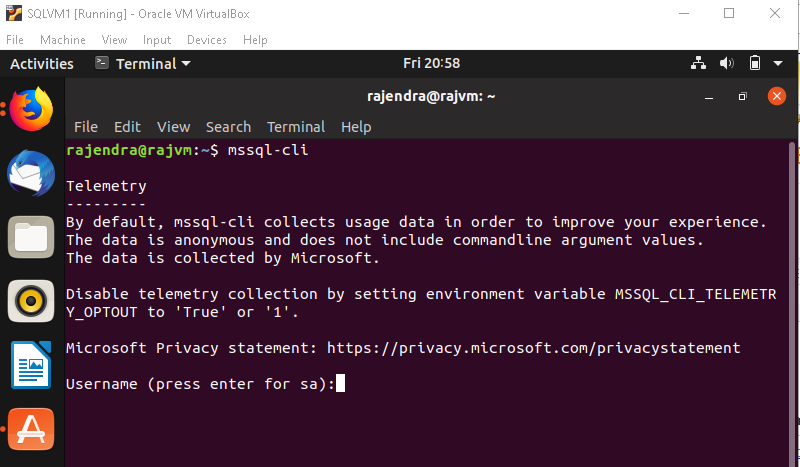Open Rhythmbox music player icon

tap(31, 300)
